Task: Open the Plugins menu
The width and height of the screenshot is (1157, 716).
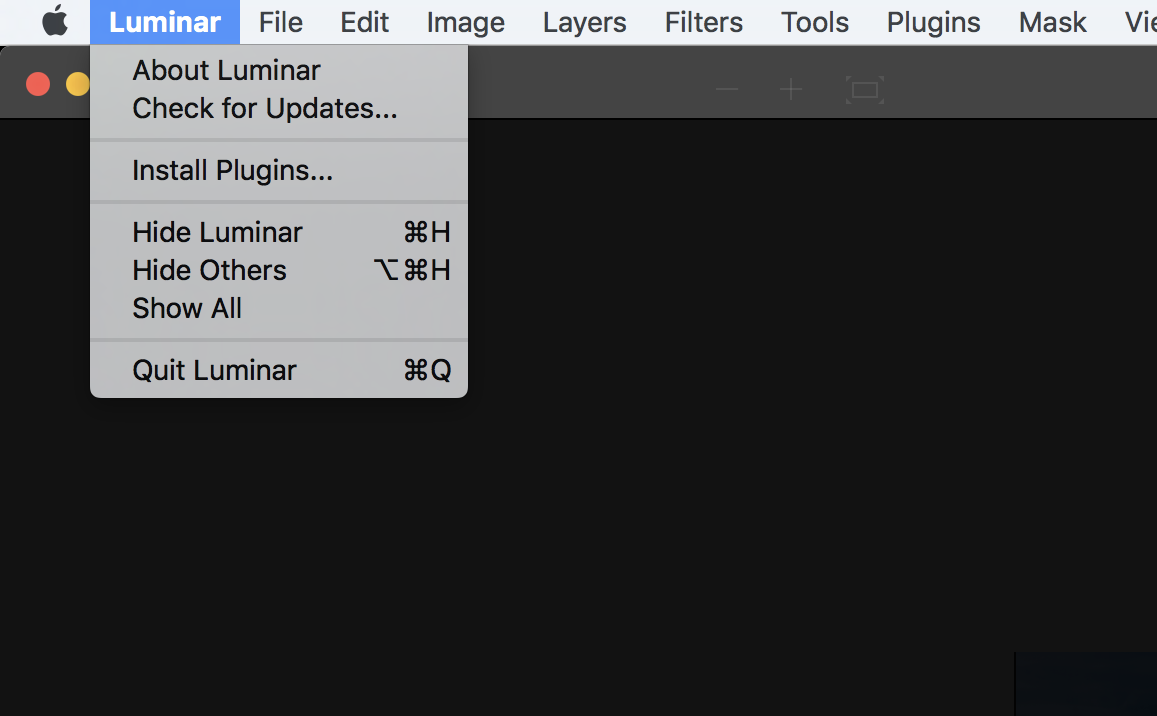Action: [x=933, y=21]
